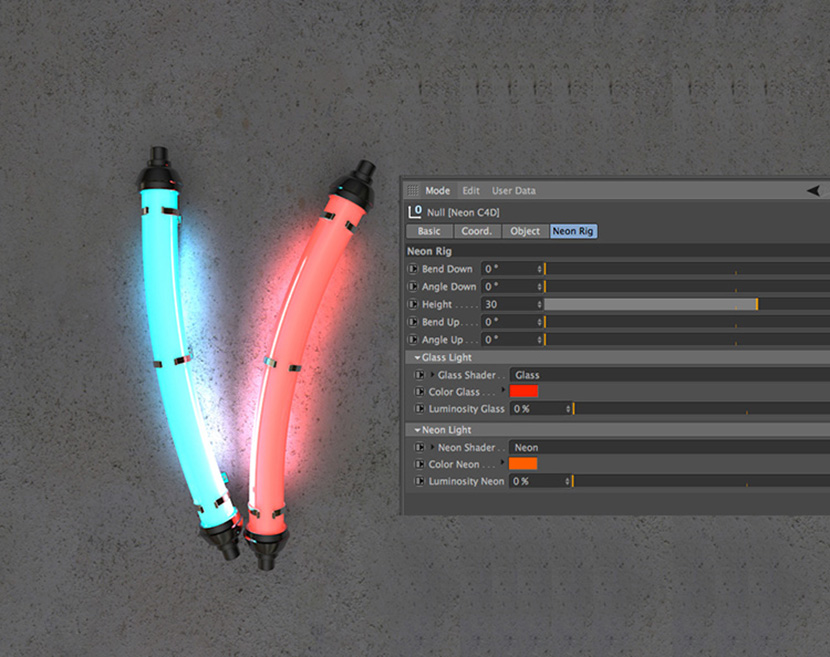
Task: Click the Luminosity Neon slider track
Action: 701,481
